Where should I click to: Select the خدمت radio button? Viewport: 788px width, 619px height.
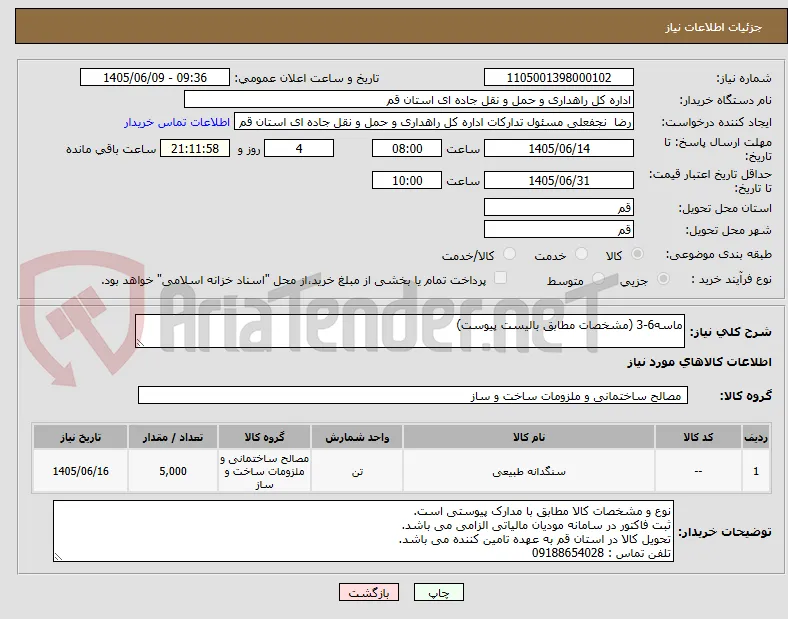coord(581,254)
